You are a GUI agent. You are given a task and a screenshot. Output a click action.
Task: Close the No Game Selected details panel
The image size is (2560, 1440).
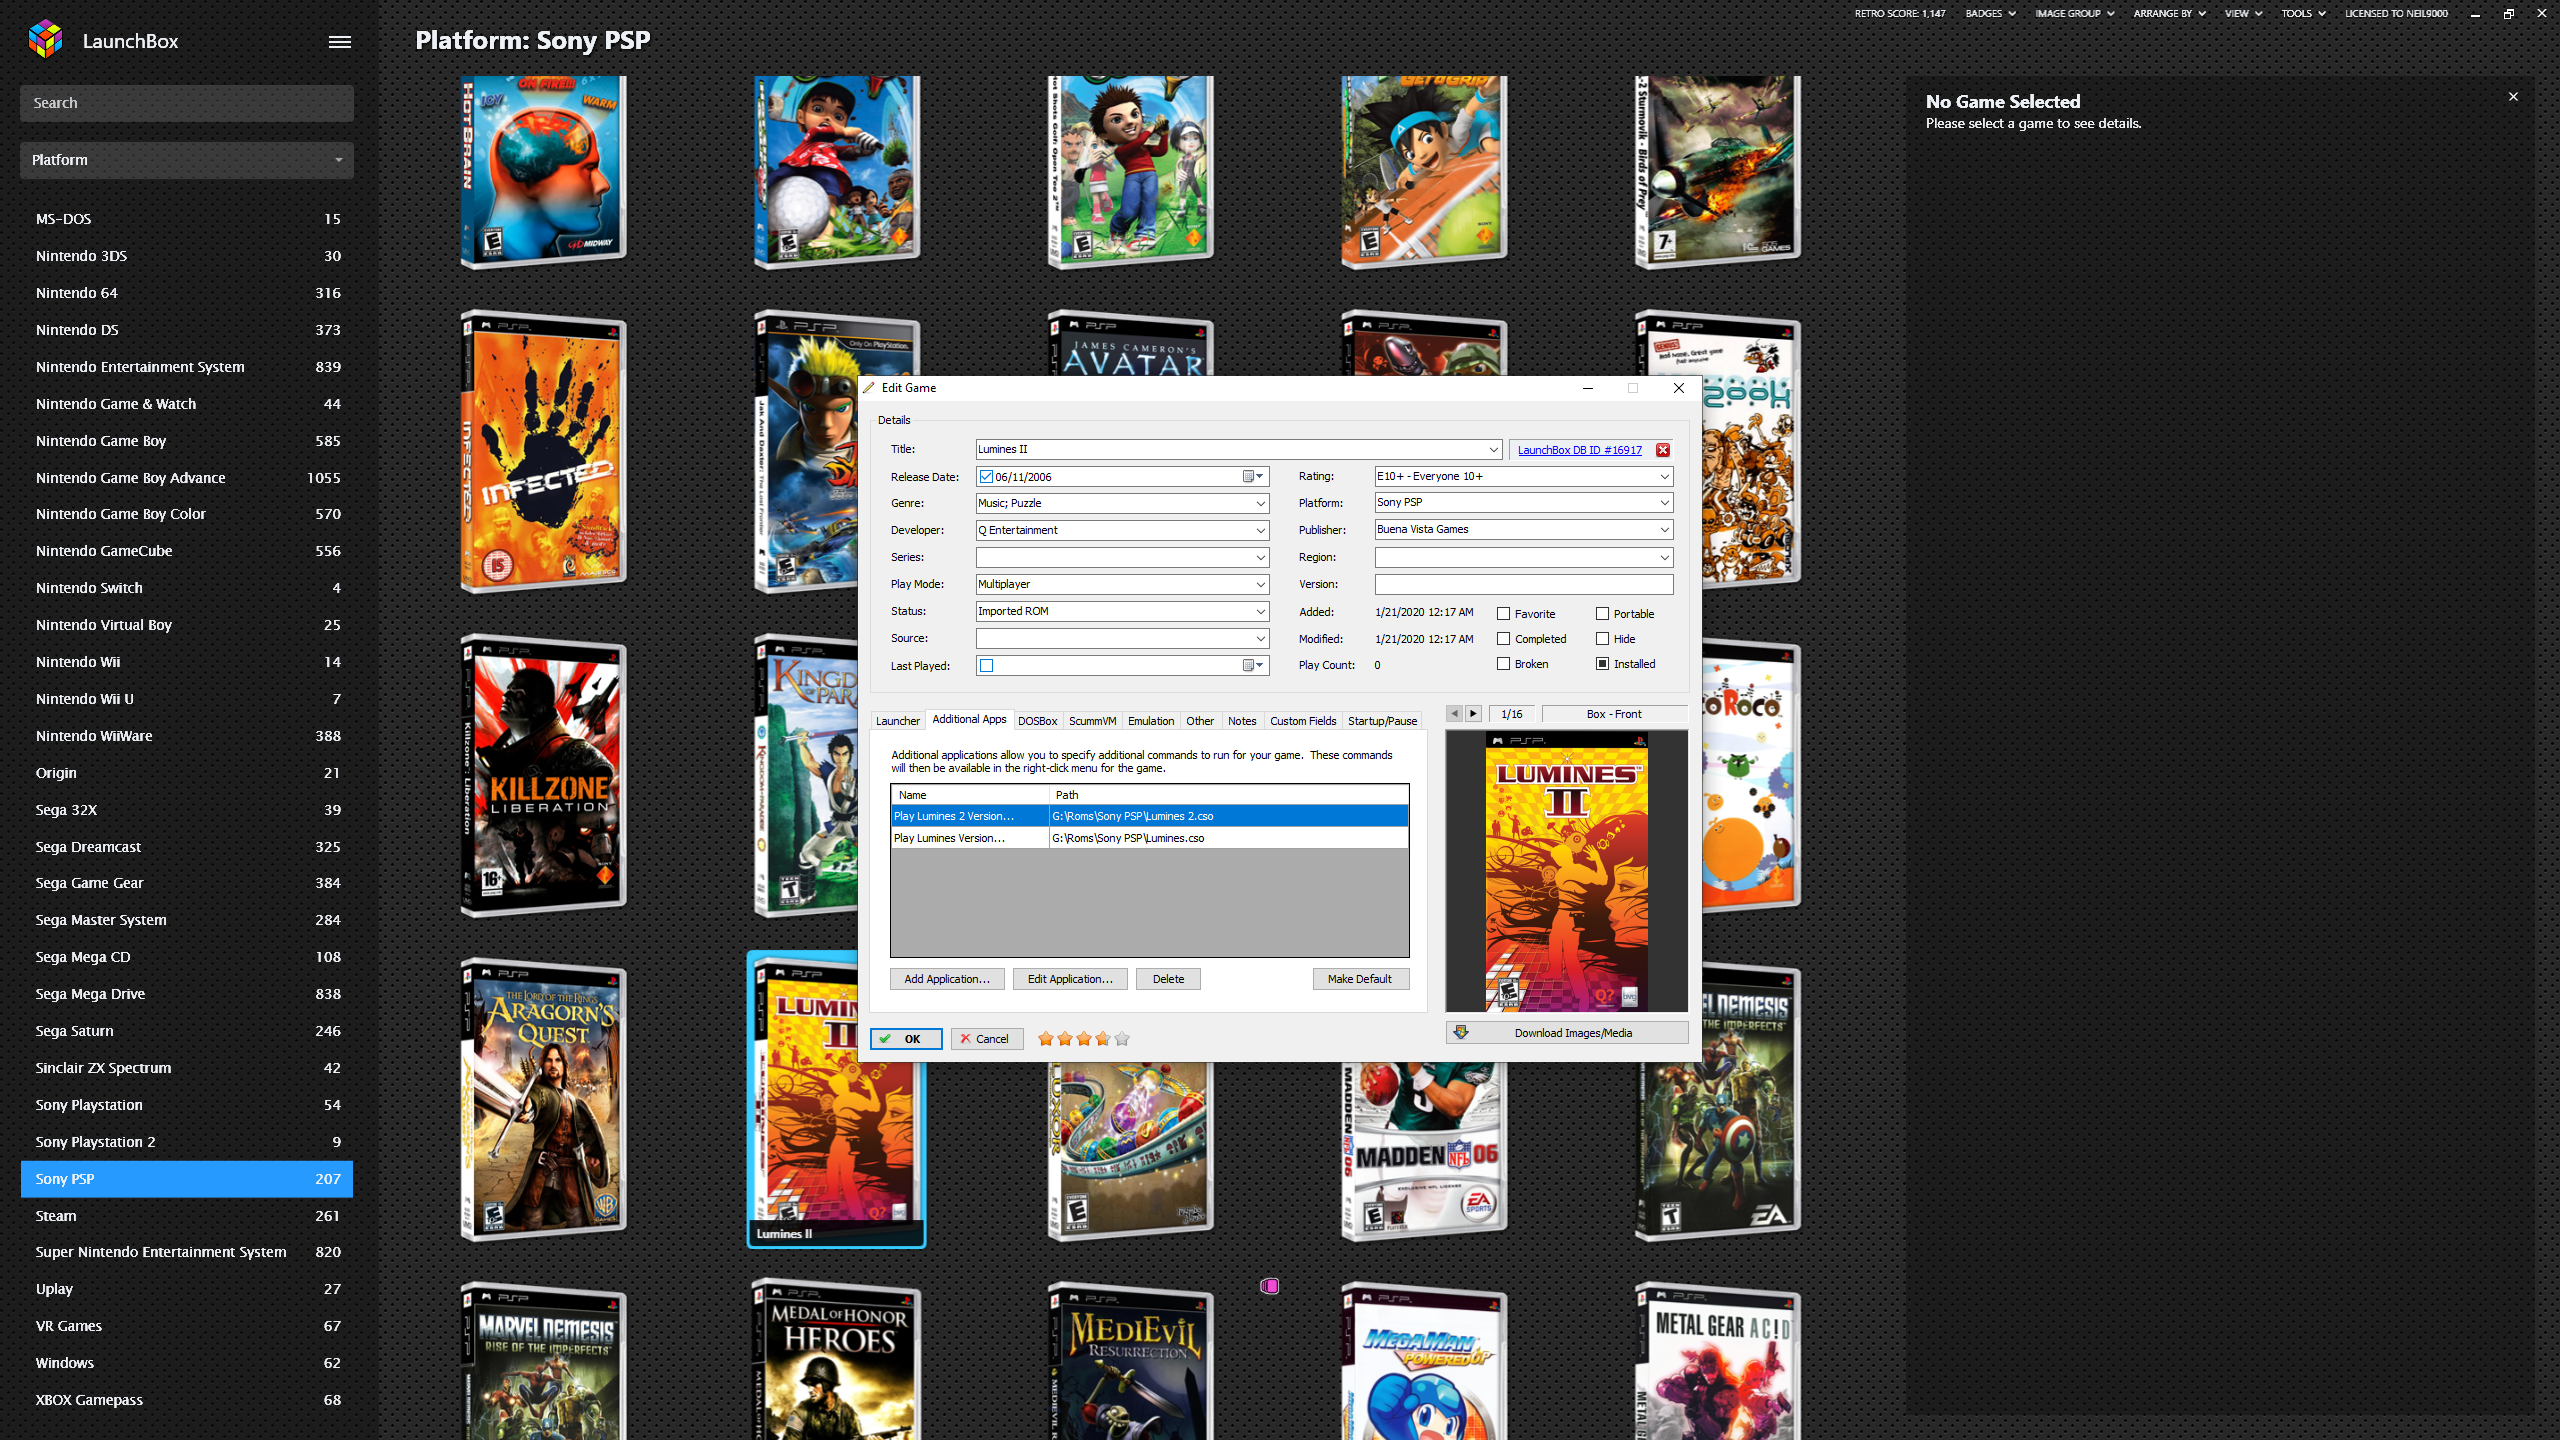tap(2513, 97)
